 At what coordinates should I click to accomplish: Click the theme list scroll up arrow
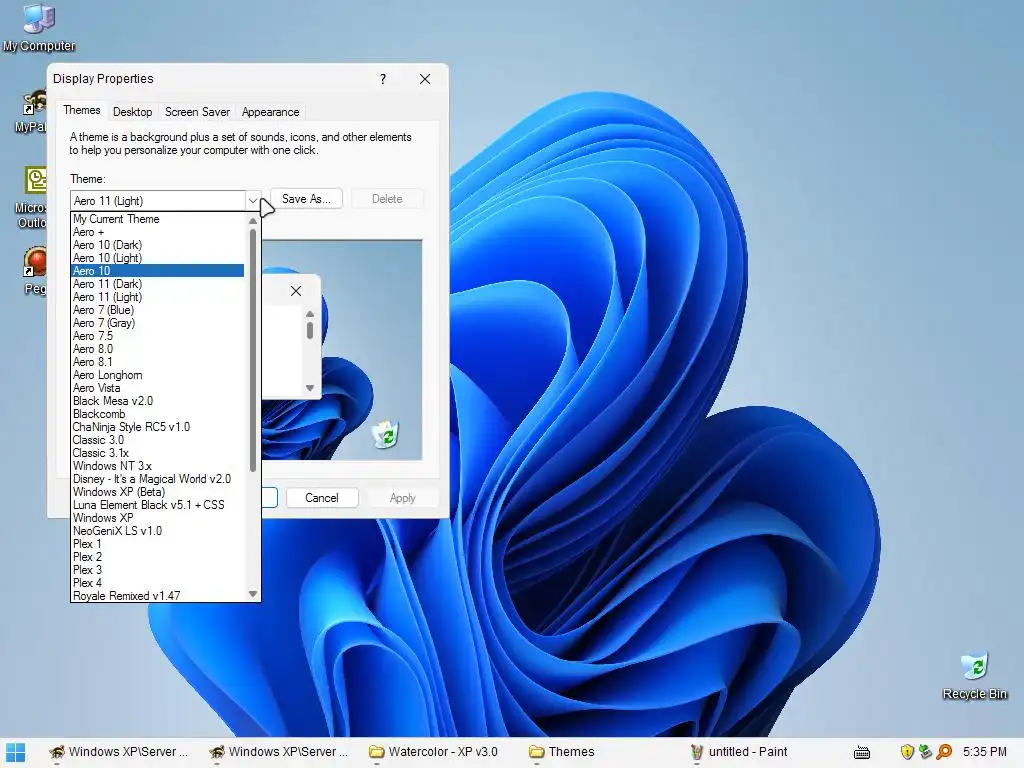[x=253, y=221]
